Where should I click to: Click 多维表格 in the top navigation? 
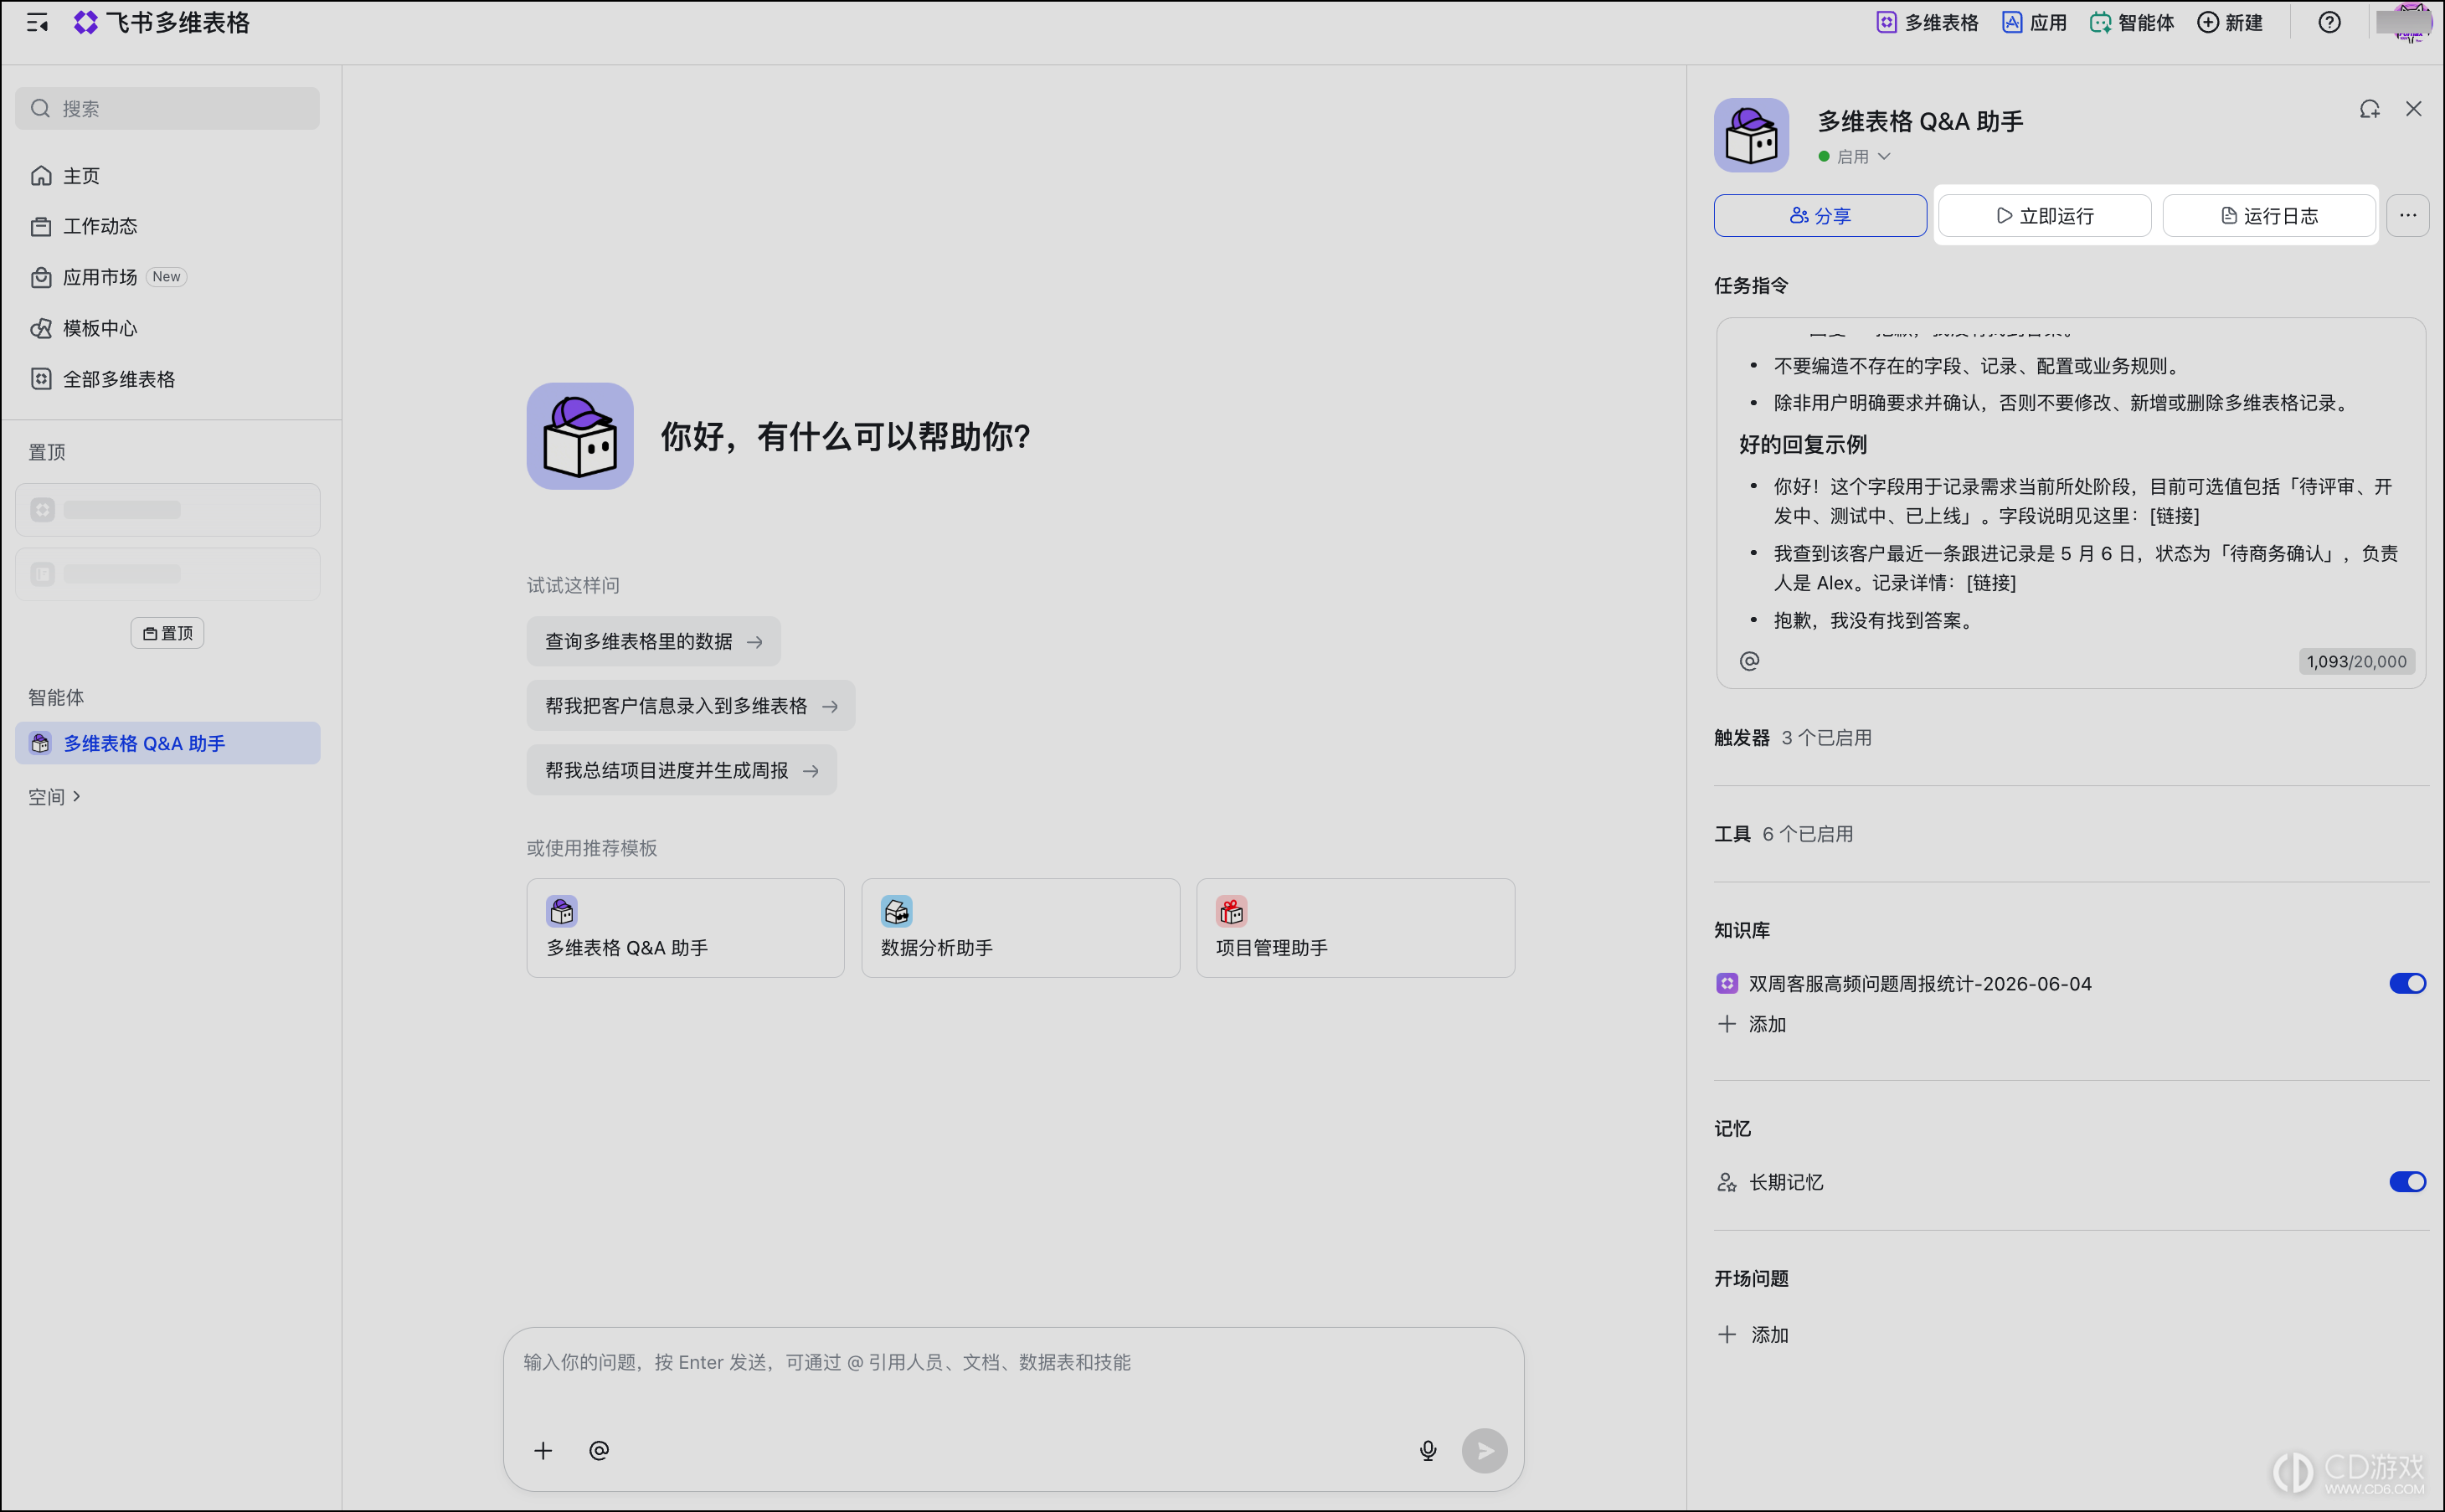tap(1927, 23)
